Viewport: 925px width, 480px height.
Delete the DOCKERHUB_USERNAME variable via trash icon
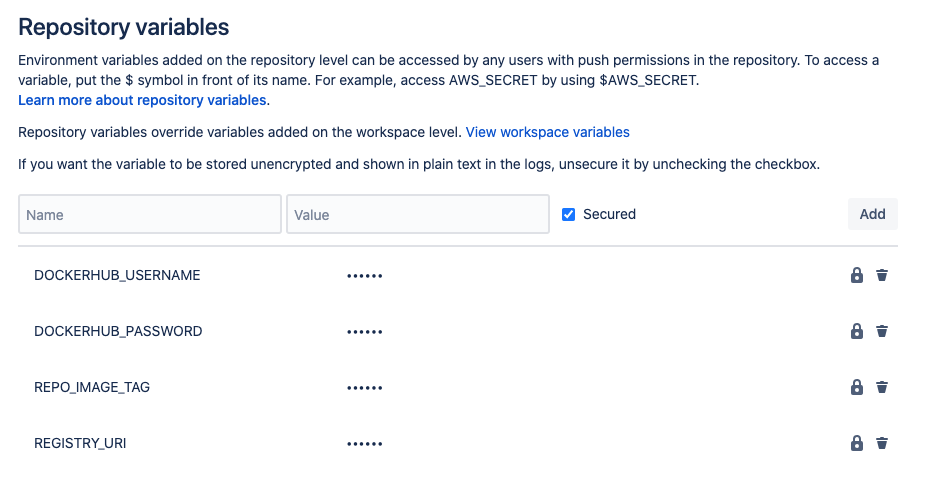tap(882, 275)
